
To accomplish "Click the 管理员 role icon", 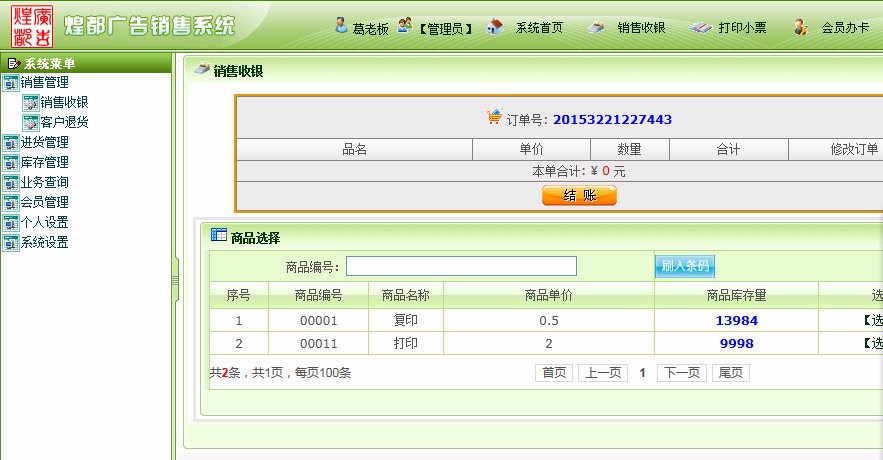I will click(404, 26).
